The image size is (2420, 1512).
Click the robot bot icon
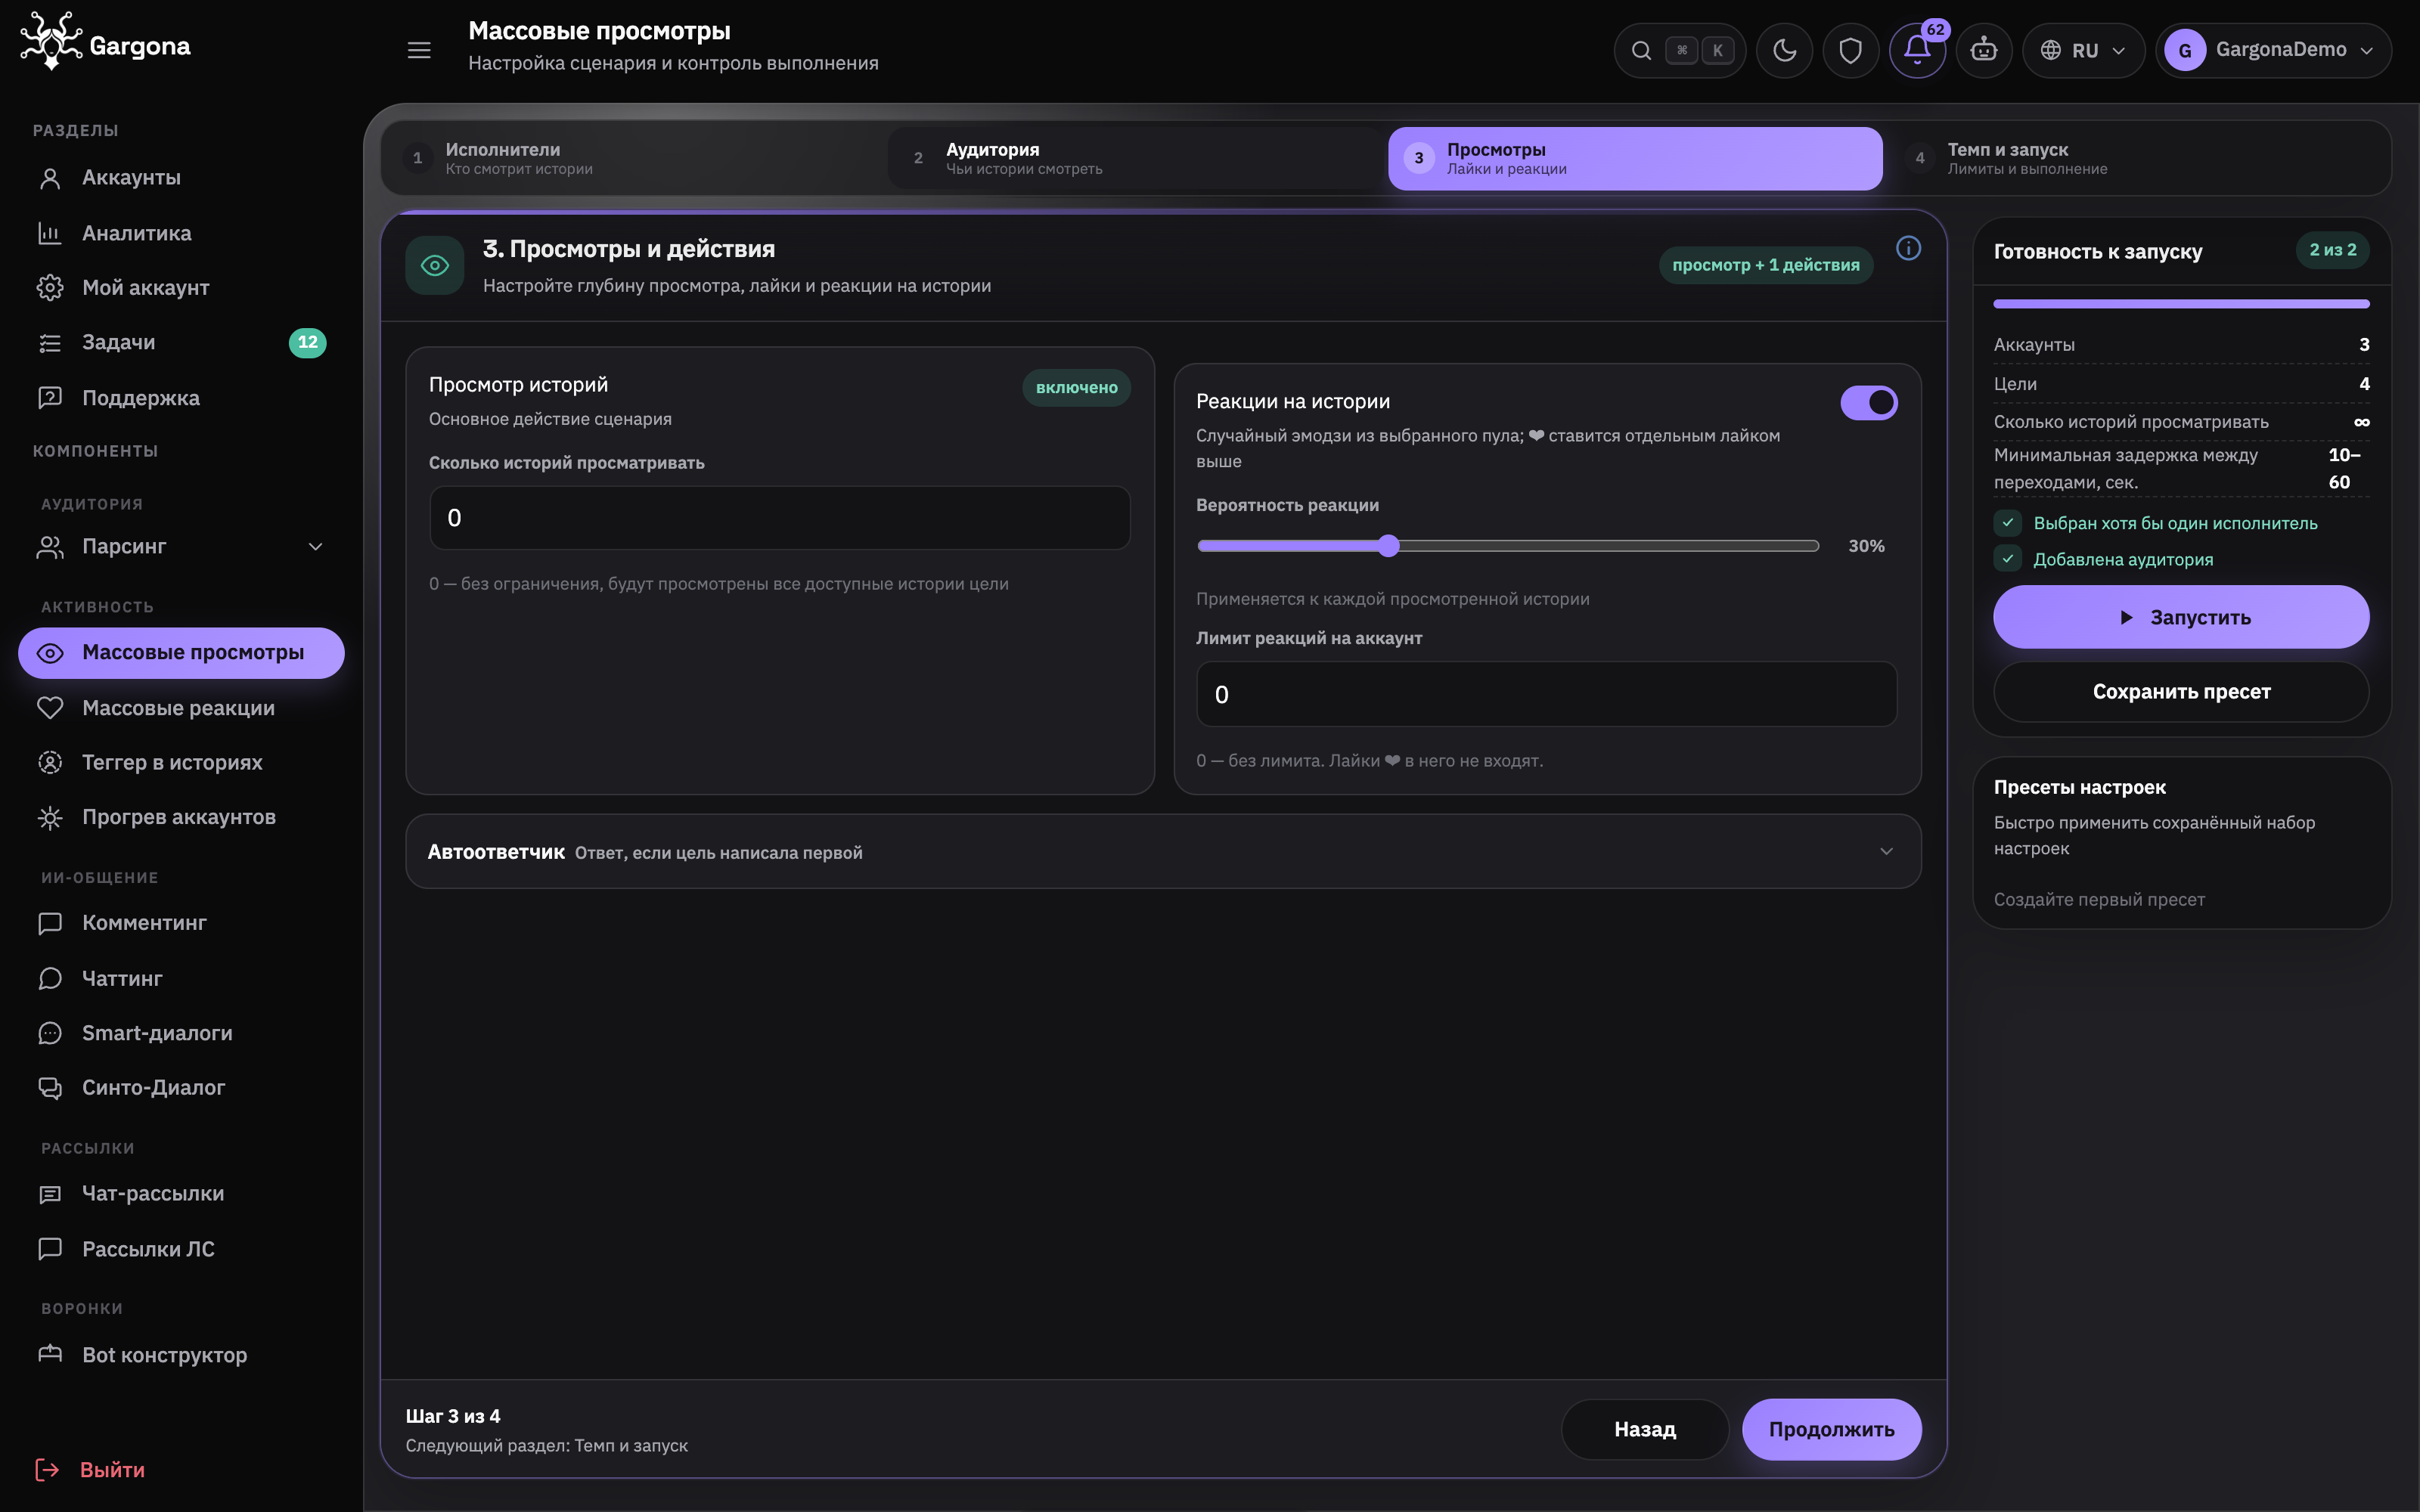(1984, 50)
